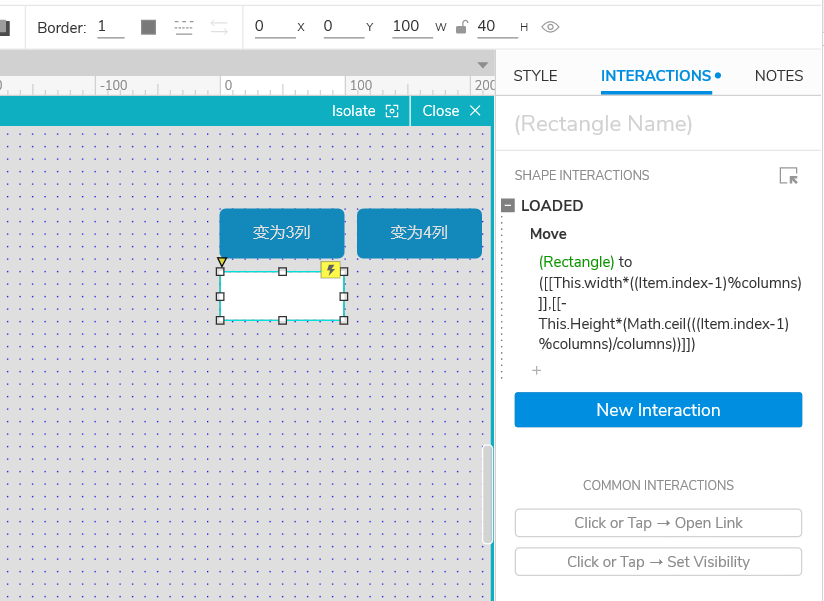Viewport: 824px width, 601px height.
Task: Click the Isolate icon in repeater header
Action: [392, 111]
